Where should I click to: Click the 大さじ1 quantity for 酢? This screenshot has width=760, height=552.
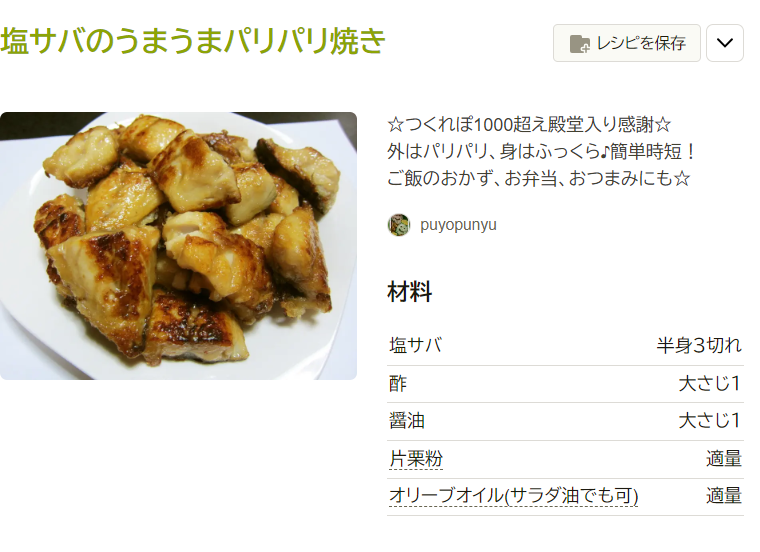(x=710, y=384)
